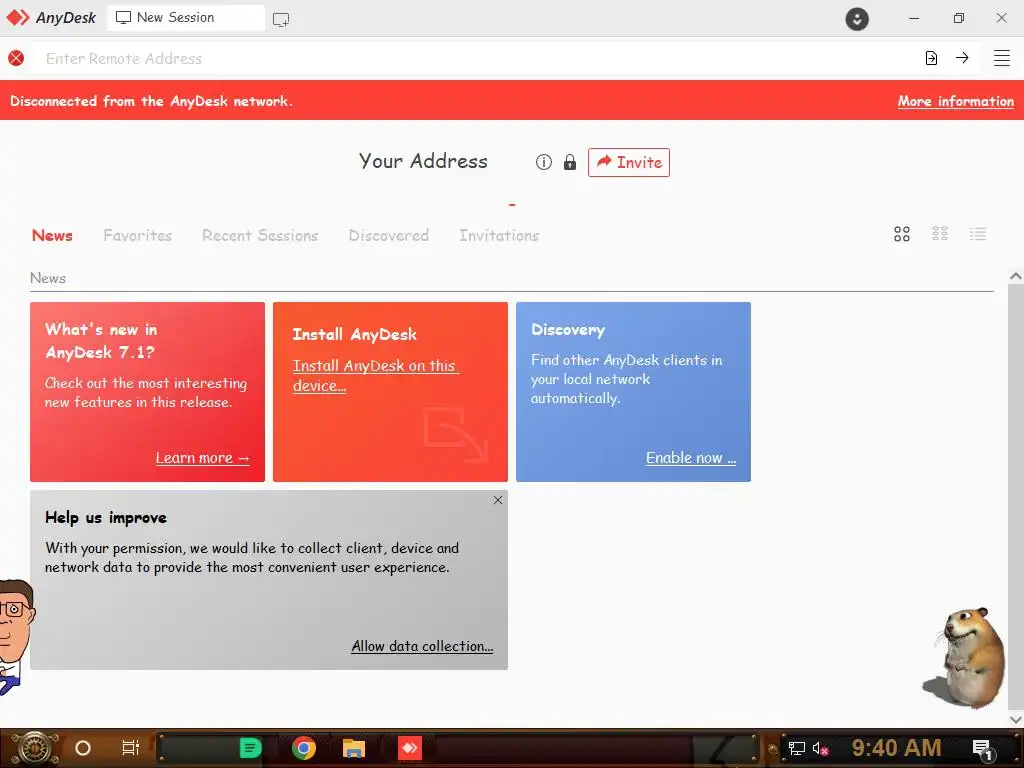Image resolution: width=1024 pixels, height=768 pixels.
Task: Click the Discovery news card
Action: tap(633, 392)
